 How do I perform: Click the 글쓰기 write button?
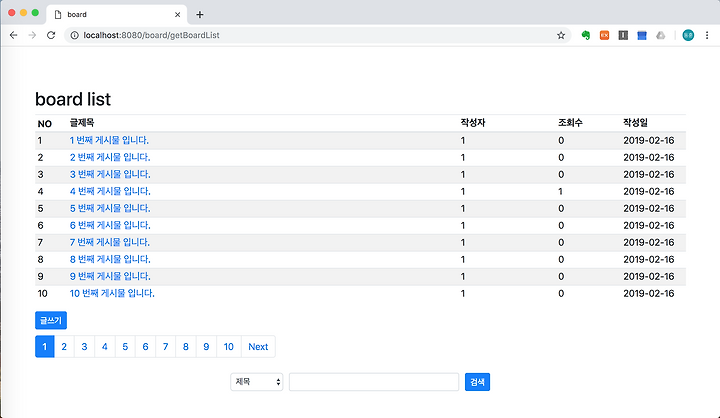point(51,320)
